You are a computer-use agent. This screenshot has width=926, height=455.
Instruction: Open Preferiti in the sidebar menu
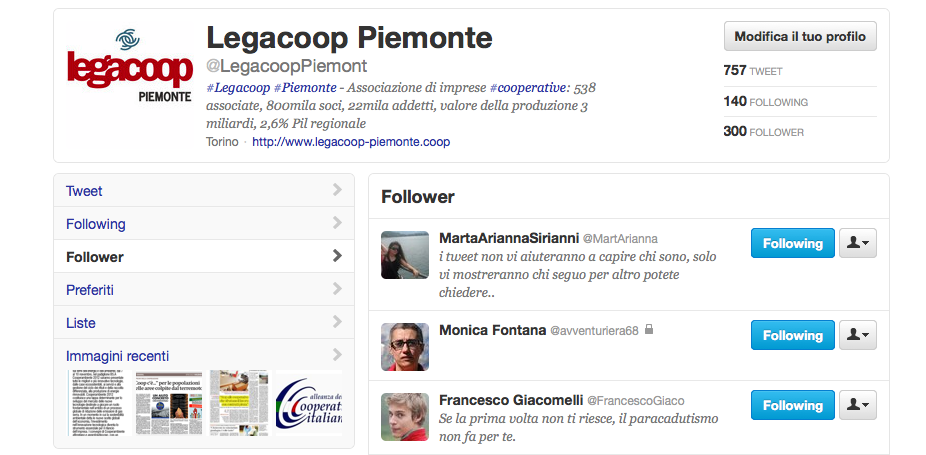click(x=204, y=290)
